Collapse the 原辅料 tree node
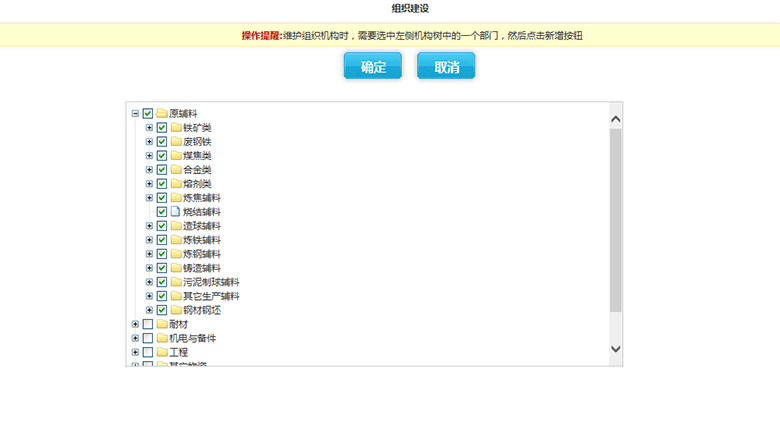Image resolution: width=780 pixels, height=433 pixels. [x=135, y=114]
